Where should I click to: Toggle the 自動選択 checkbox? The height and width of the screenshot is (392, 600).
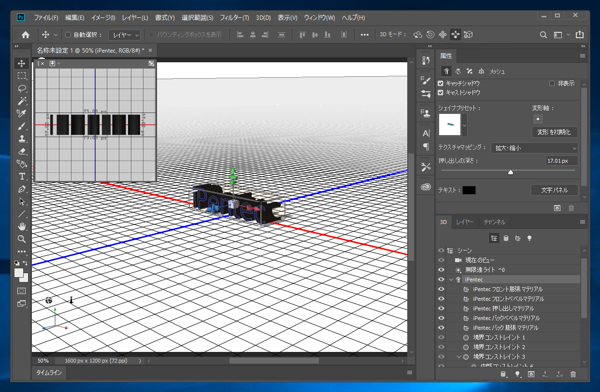[68, 35]
